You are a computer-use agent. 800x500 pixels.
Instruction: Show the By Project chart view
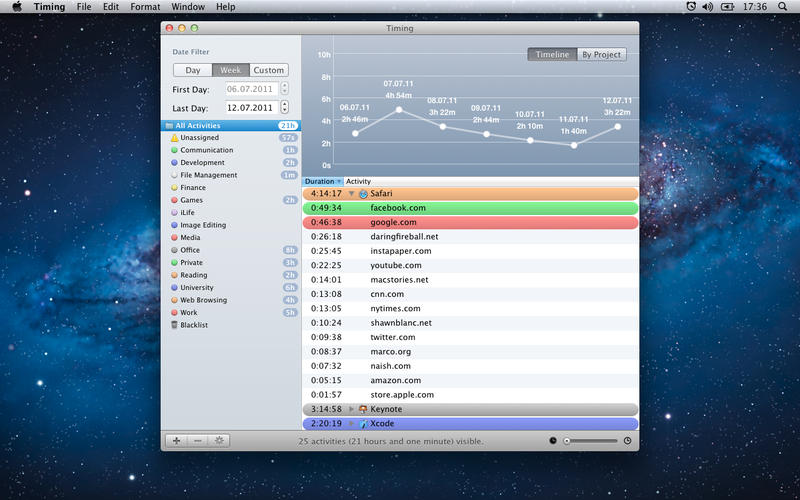pyautogui.click(x=601, y=54)
